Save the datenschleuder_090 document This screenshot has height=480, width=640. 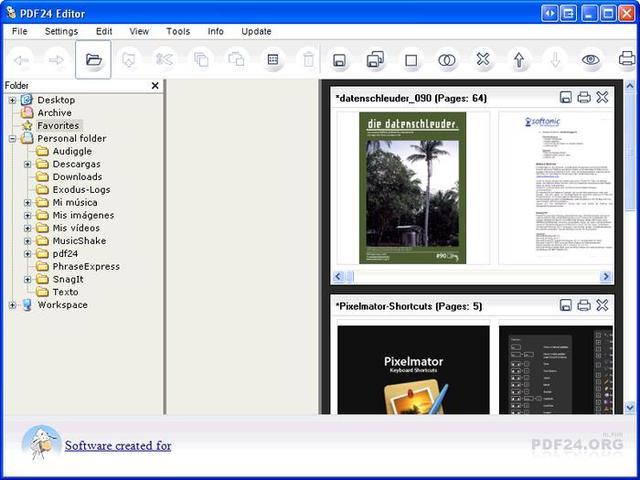(x=565, y=98)
